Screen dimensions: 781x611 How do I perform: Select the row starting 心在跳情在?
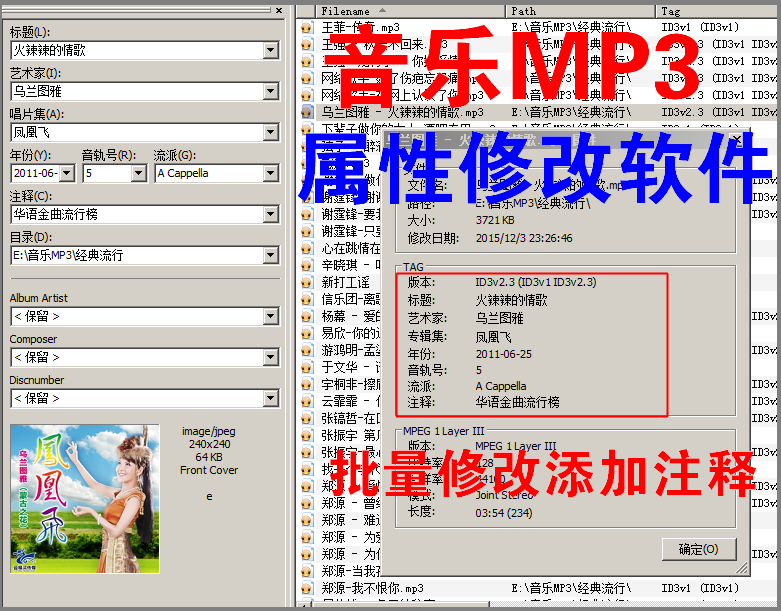351,248
